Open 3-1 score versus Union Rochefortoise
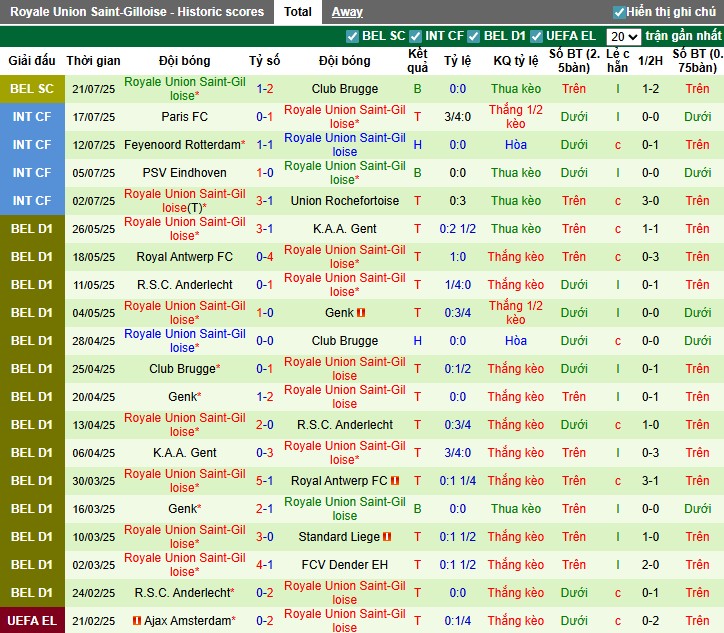The width and height of the screenshot is (724, 633). click(x=265, y=201)
